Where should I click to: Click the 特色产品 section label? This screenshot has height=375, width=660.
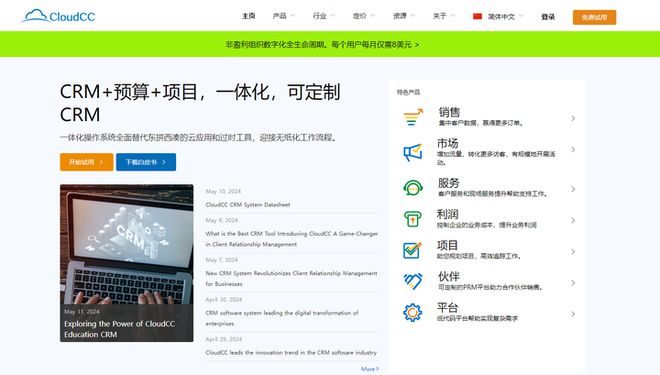(x=408, y=92)
